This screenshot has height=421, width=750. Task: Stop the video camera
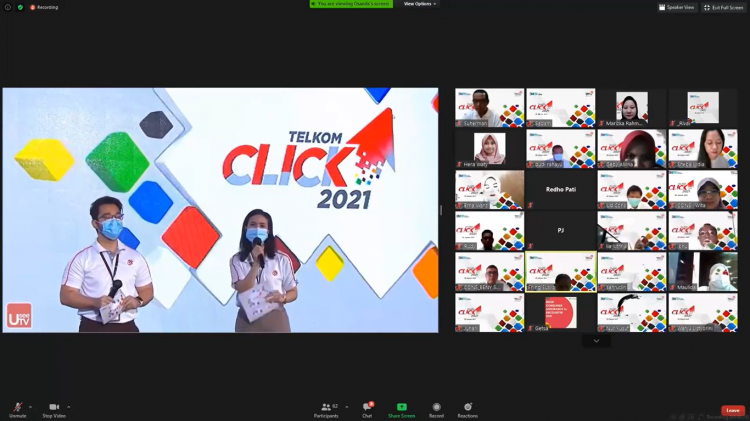point(54,410)
